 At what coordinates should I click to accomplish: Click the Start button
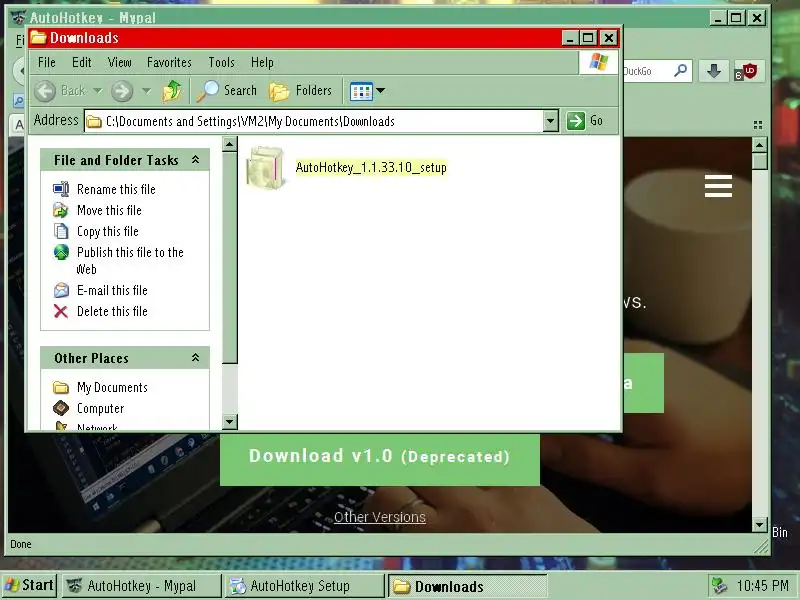point(30,585)
